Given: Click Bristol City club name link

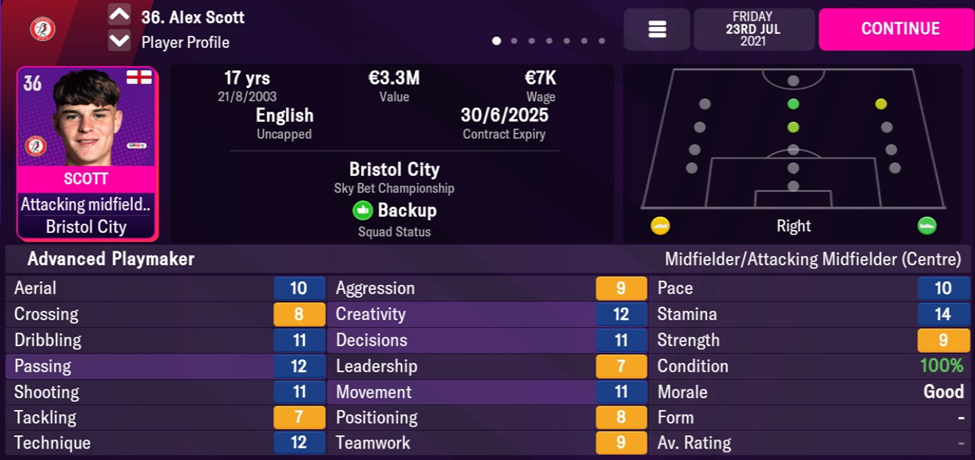Looking at the screenshot, I should pos(394,169).
